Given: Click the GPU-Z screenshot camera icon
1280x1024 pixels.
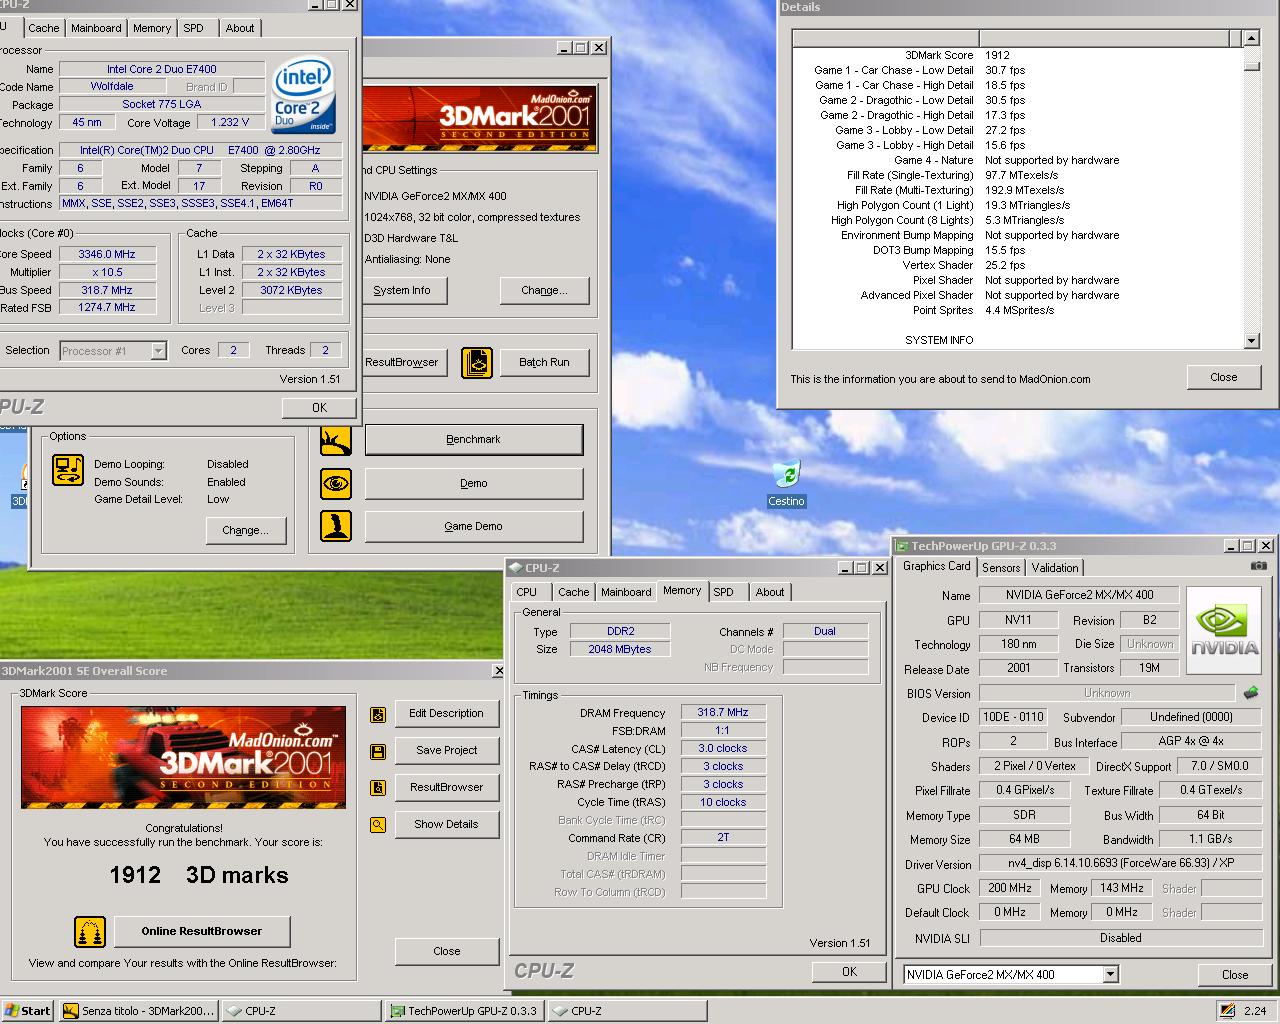Looking at the screenshot, I should coord(1258,566).
